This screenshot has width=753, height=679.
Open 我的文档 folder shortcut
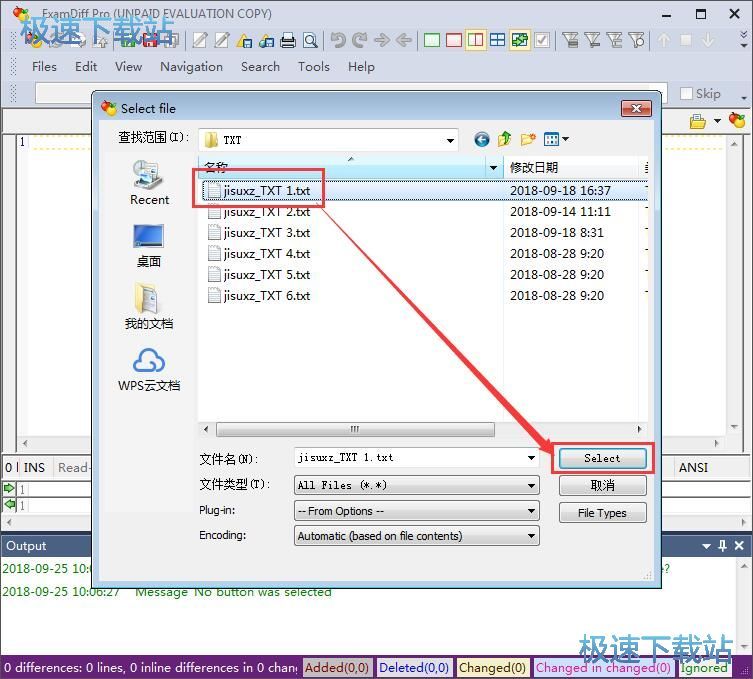pyautogui.click(x=149, y=307)
